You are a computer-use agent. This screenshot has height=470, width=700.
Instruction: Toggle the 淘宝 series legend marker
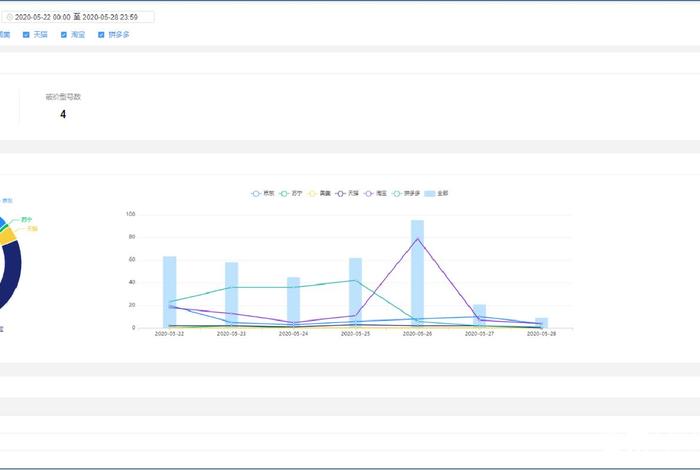click(370, 193)
